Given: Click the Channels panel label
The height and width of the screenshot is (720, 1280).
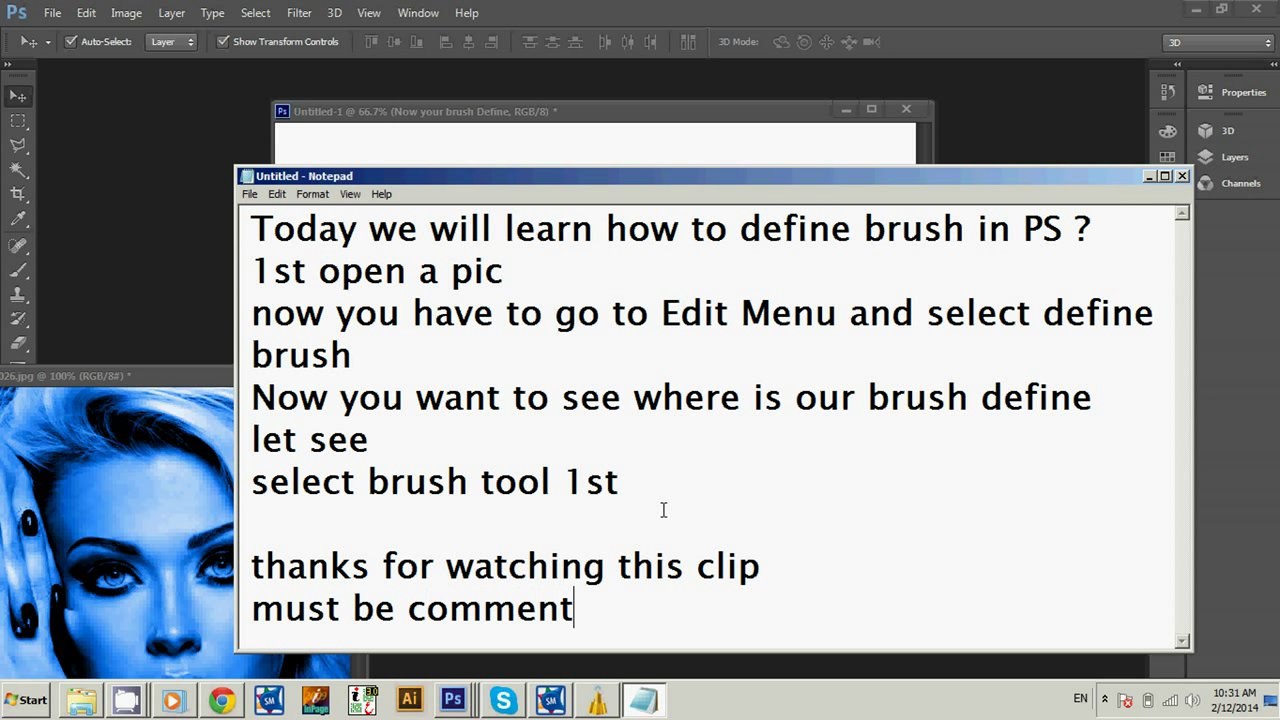Looking at the screenshot, I should tap(1240, 183).
